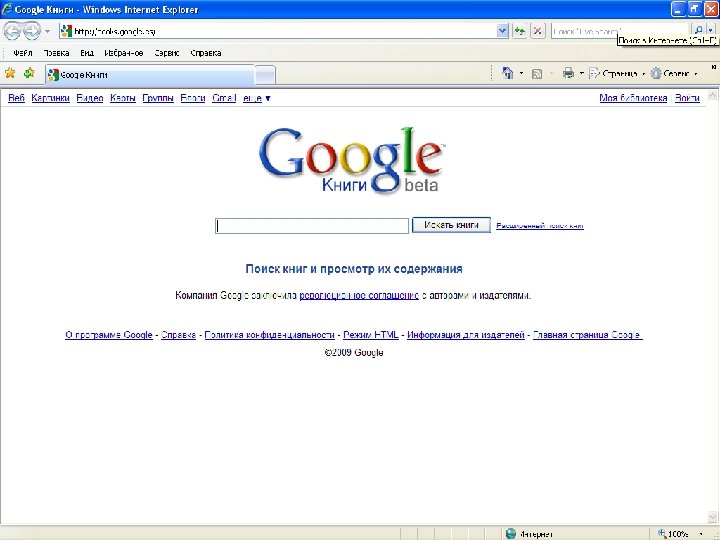Click the RSS feeds icon
Image resolution: width=720 pixels, height=540 pixels.
pos(537,73)
